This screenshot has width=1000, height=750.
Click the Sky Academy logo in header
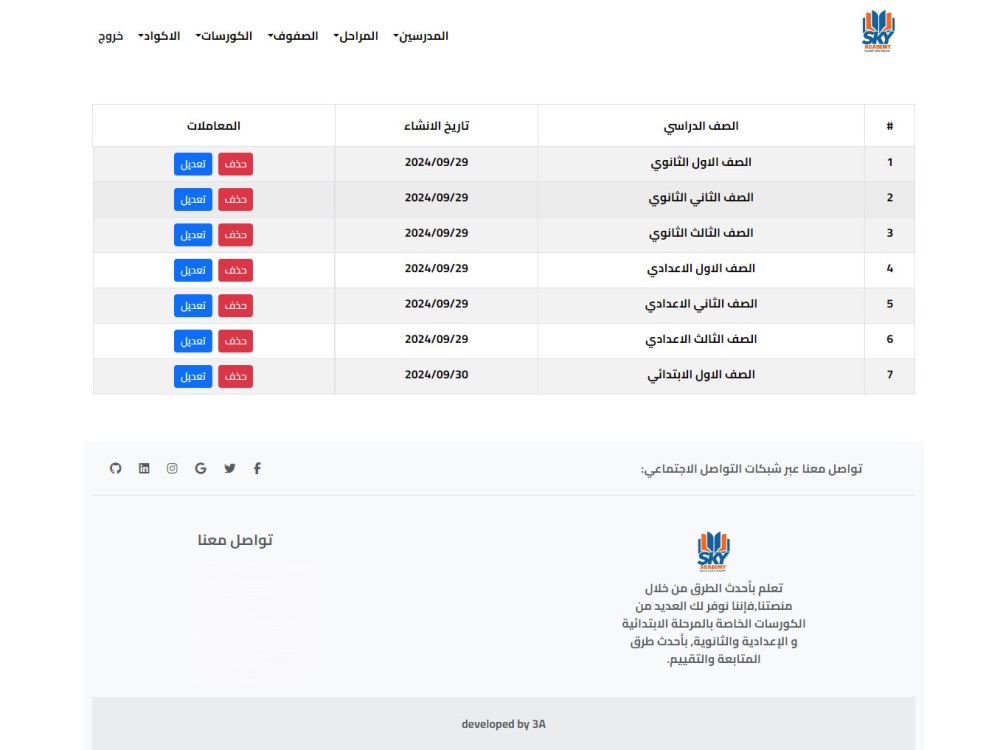click(x=878, y=31)
